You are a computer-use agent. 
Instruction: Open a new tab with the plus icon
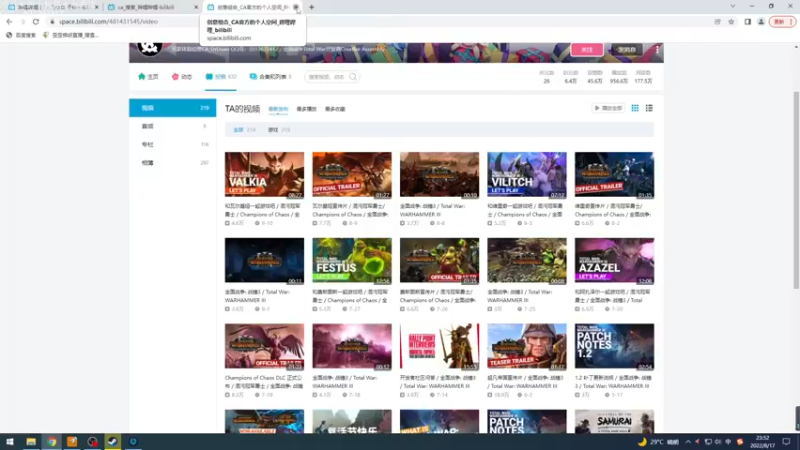click(x=311, y=7)
